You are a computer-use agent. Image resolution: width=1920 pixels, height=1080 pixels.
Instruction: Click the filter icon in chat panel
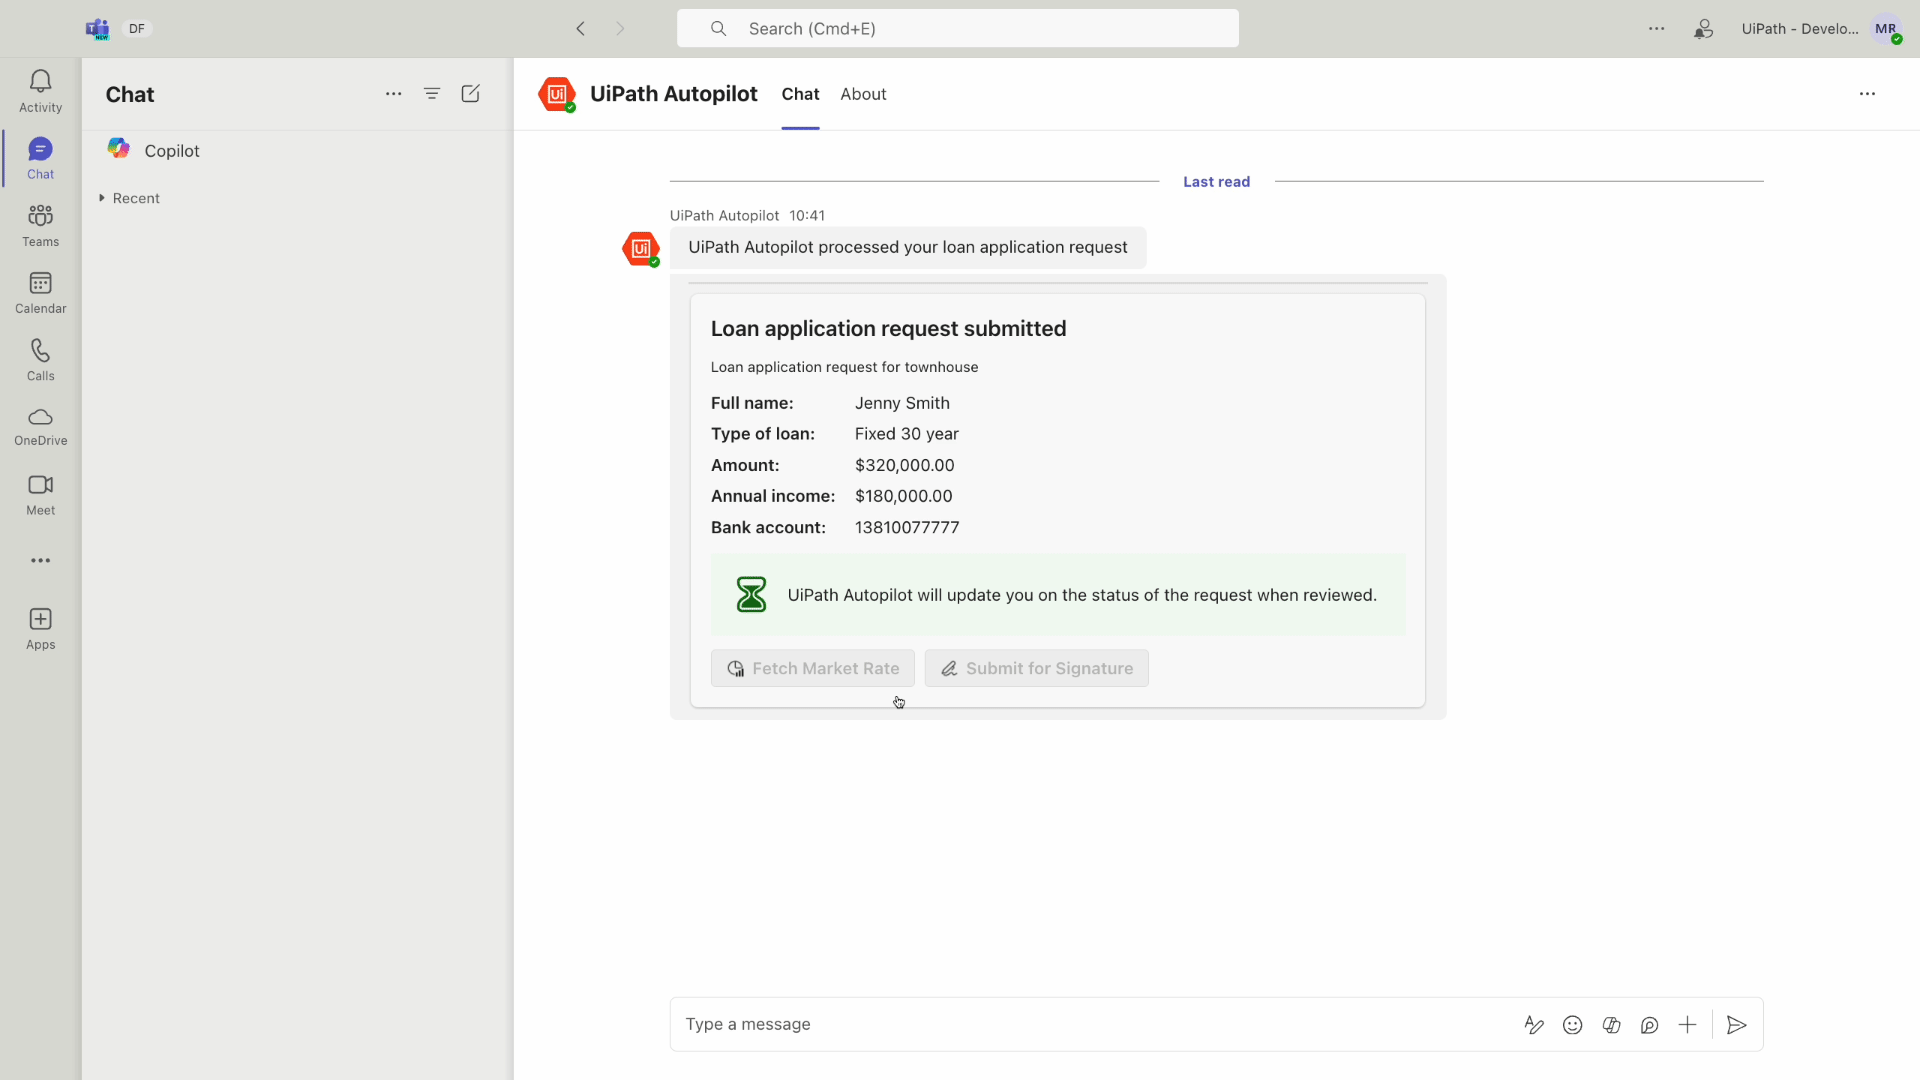tap(433, 92)
